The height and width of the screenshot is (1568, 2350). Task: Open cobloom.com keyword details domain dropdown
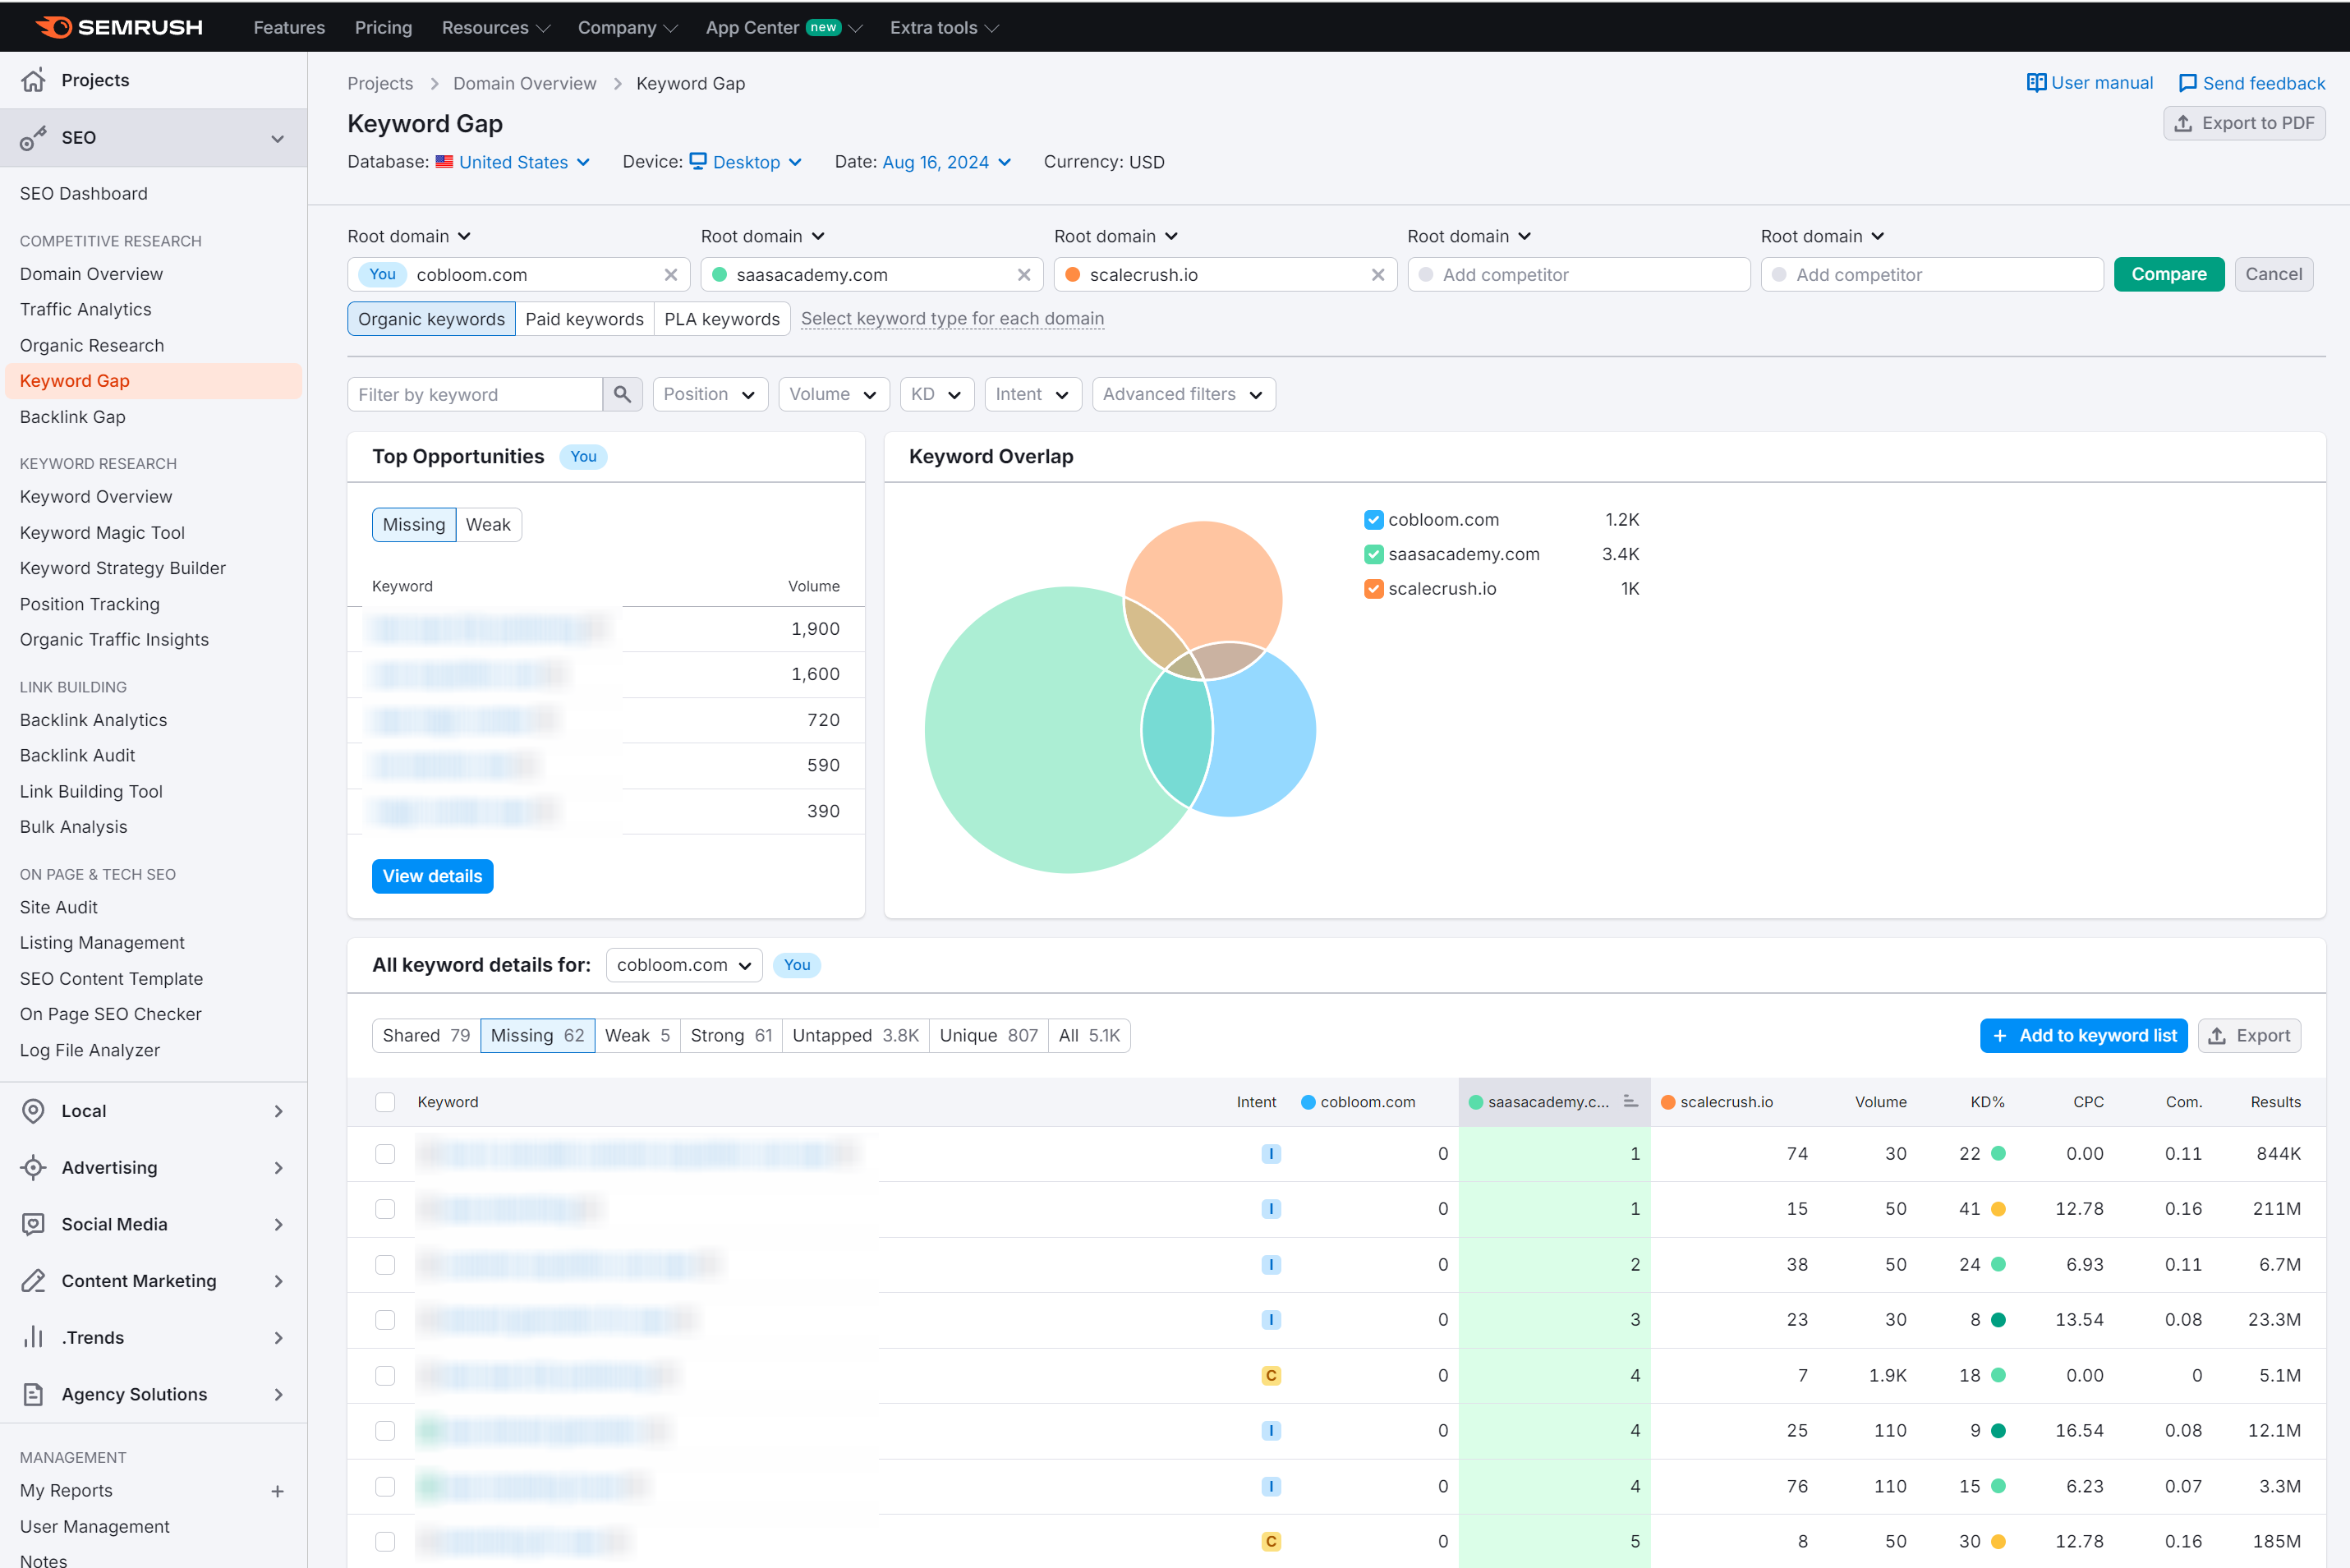(684, 965)
